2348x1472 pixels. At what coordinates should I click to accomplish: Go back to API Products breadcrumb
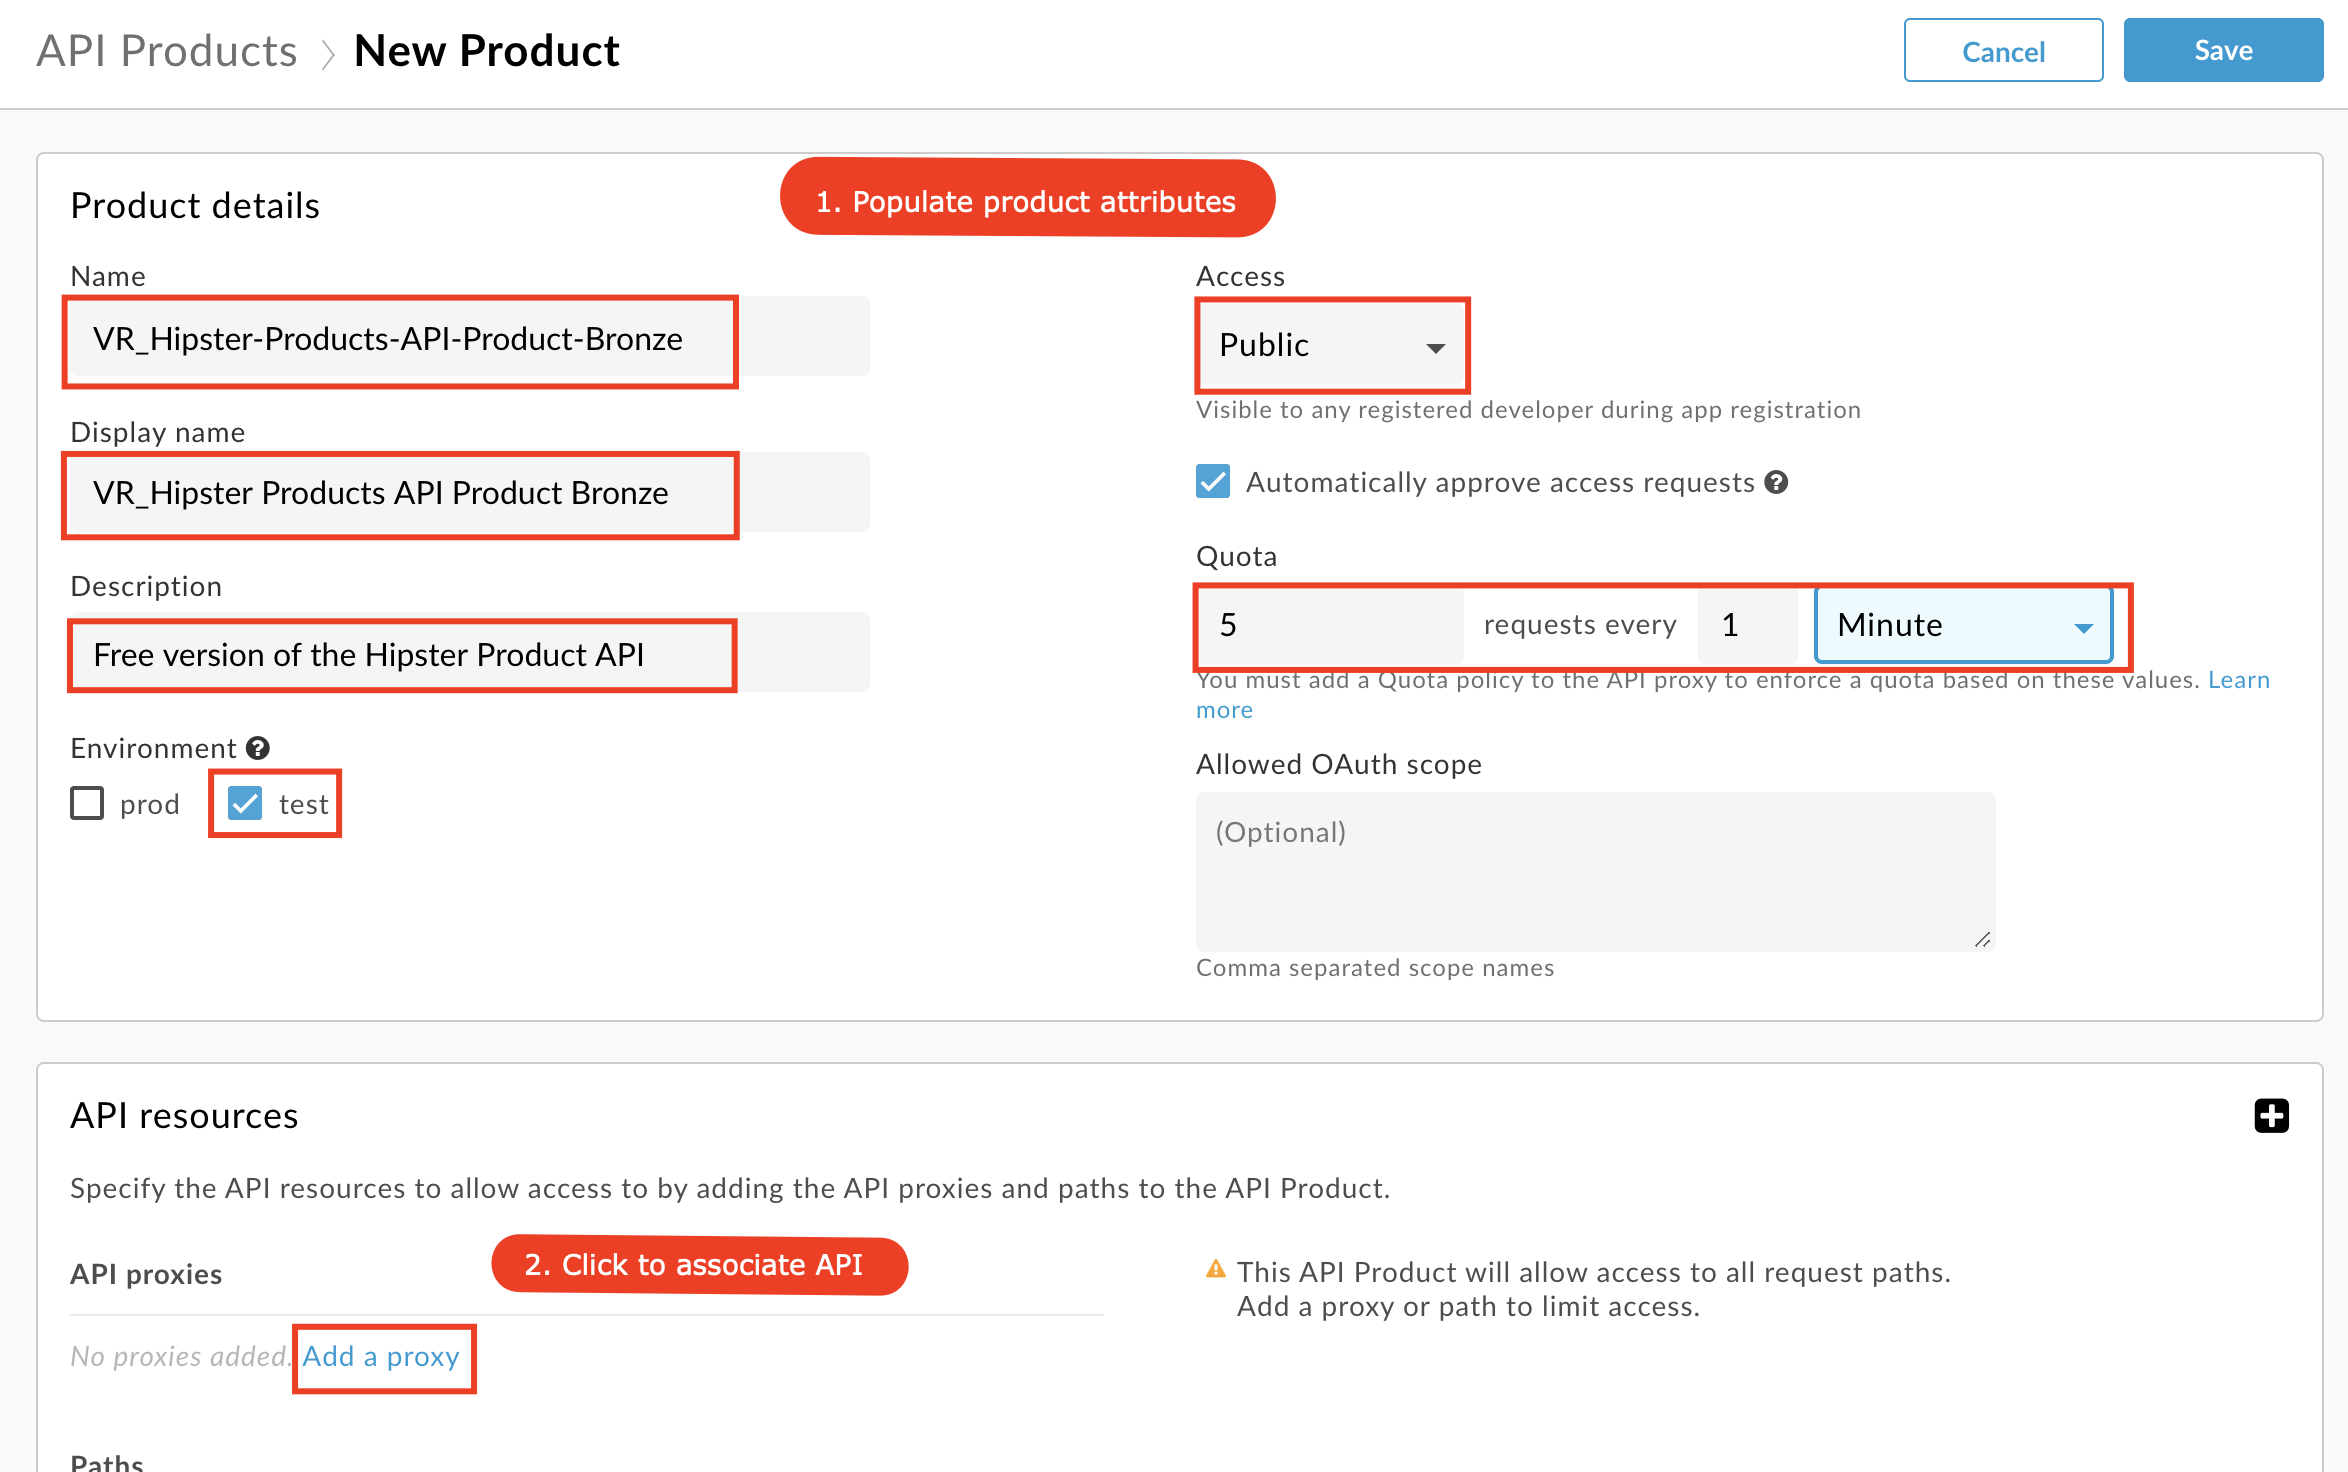coord(167,51)
